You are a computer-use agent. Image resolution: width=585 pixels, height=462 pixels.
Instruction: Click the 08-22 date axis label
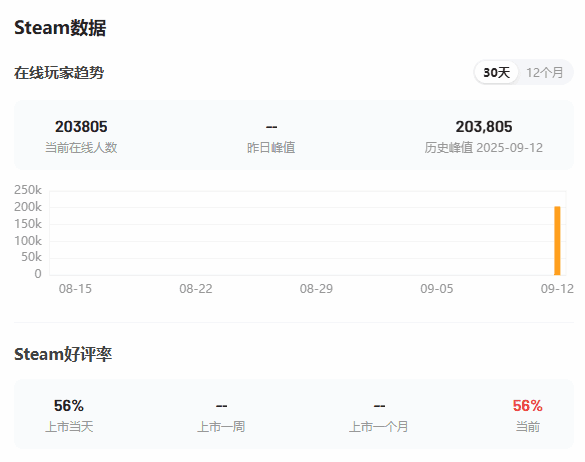195,288
